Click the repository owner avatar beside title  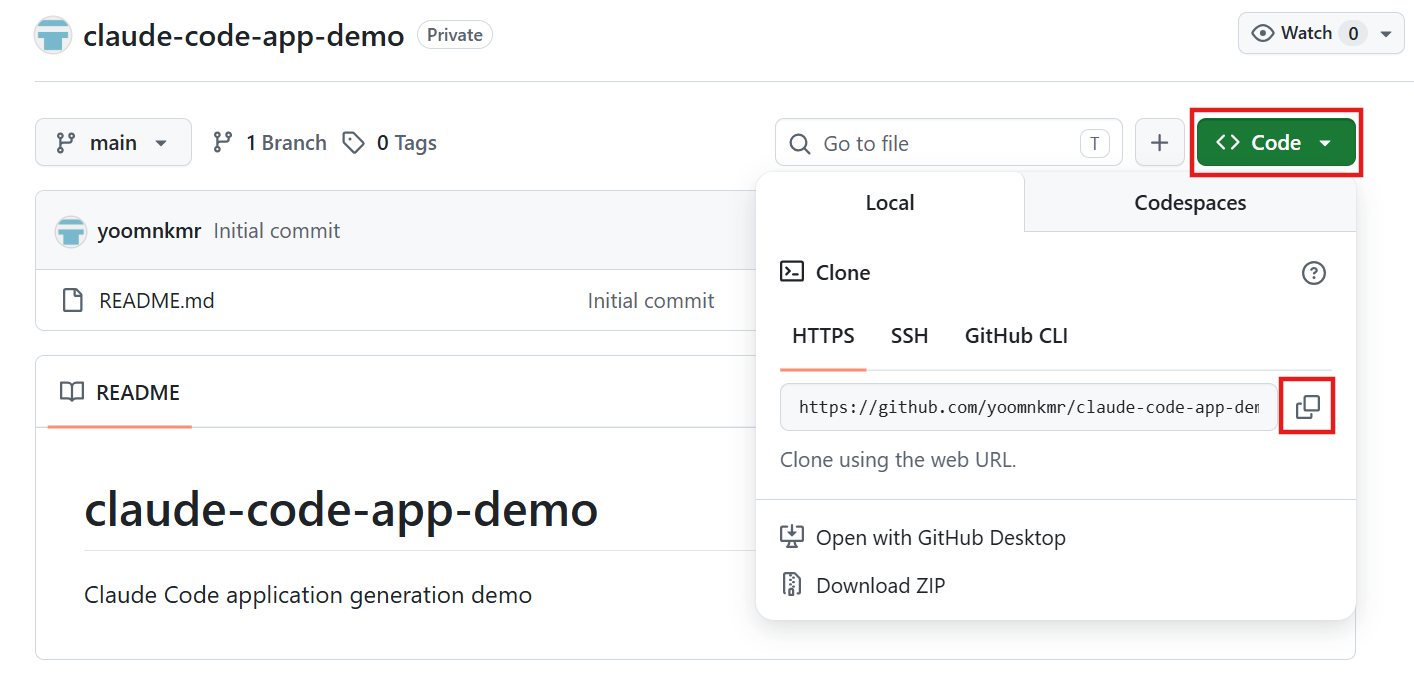pyautogui.click(x=53, y=35)
